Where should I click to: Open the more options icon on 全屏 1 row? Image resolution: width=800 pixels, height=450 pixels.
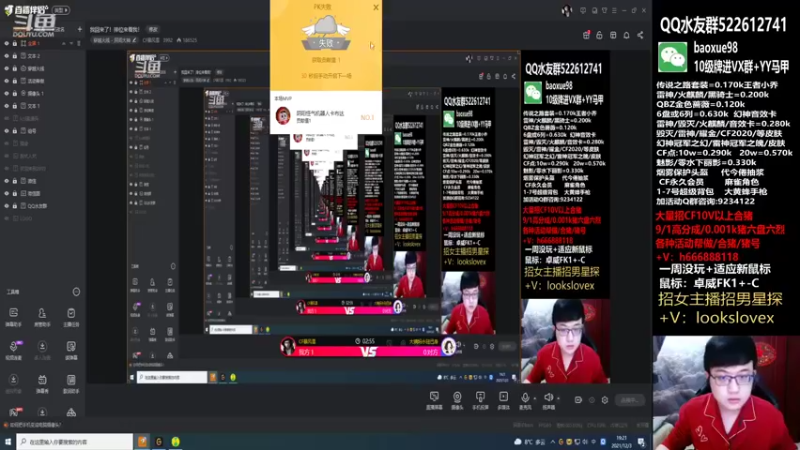(79, 44)
